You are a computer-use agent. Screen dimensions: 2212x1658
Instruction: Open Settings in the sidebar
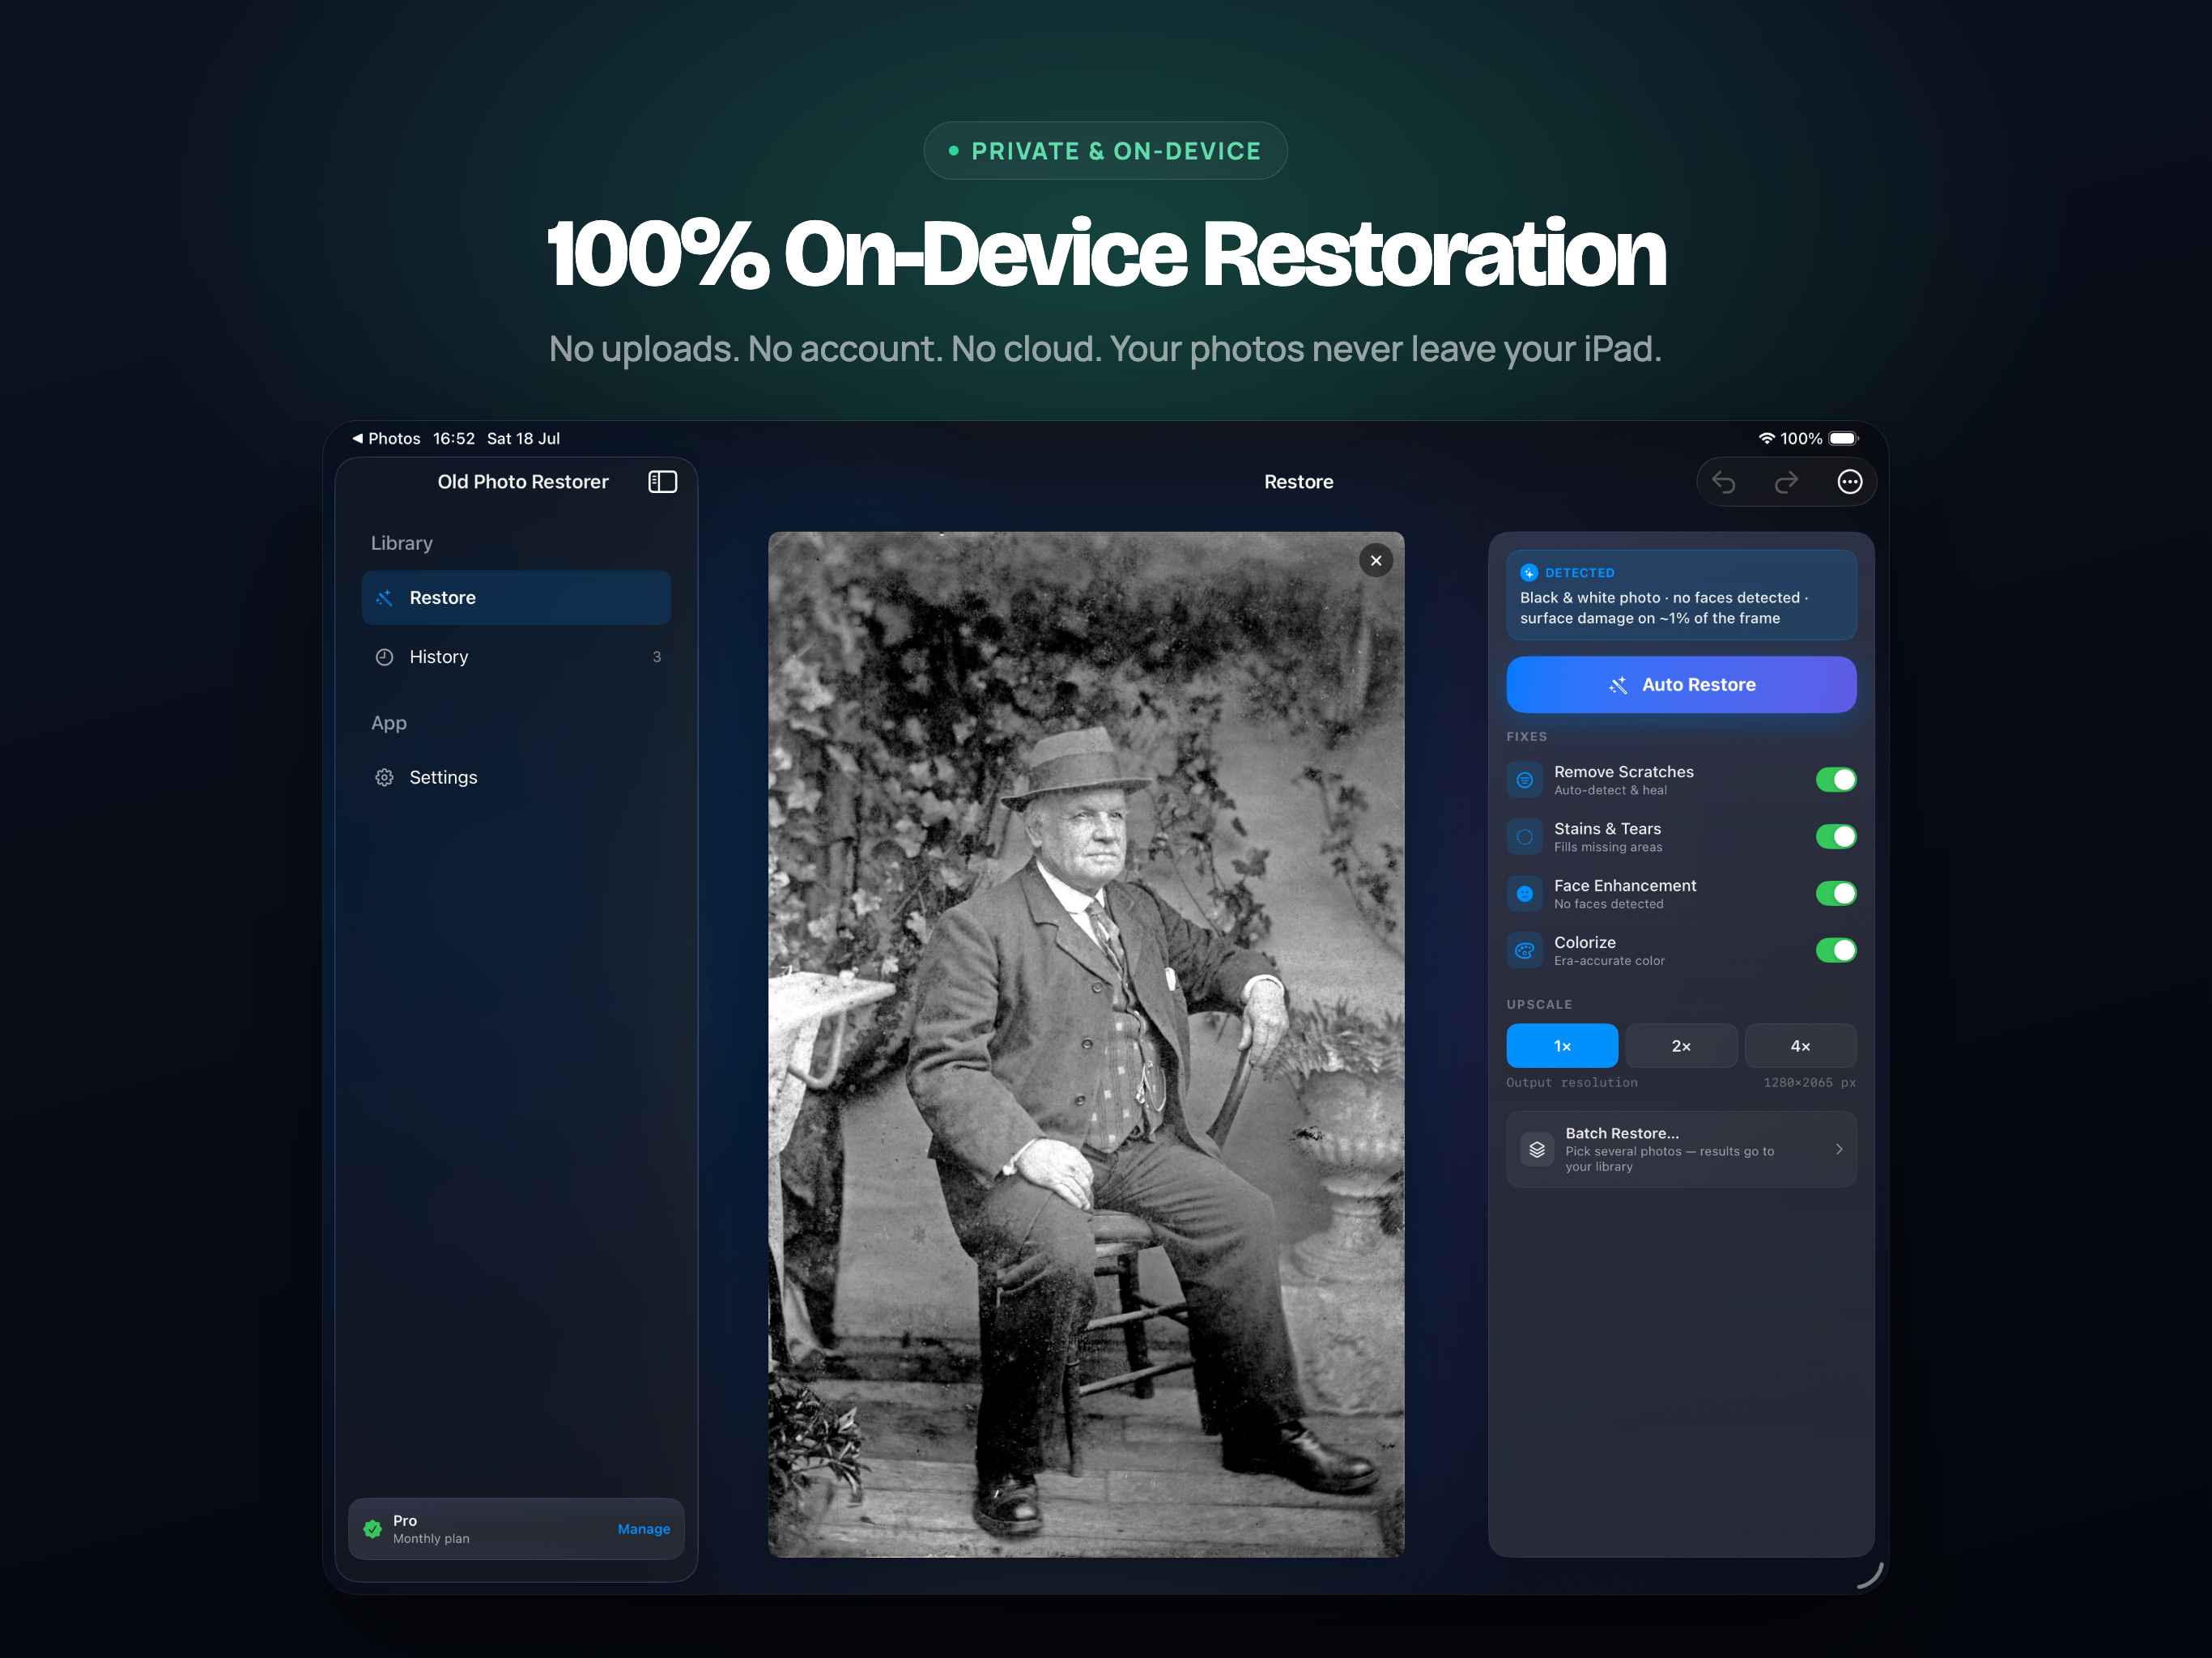tap(516, 778)
